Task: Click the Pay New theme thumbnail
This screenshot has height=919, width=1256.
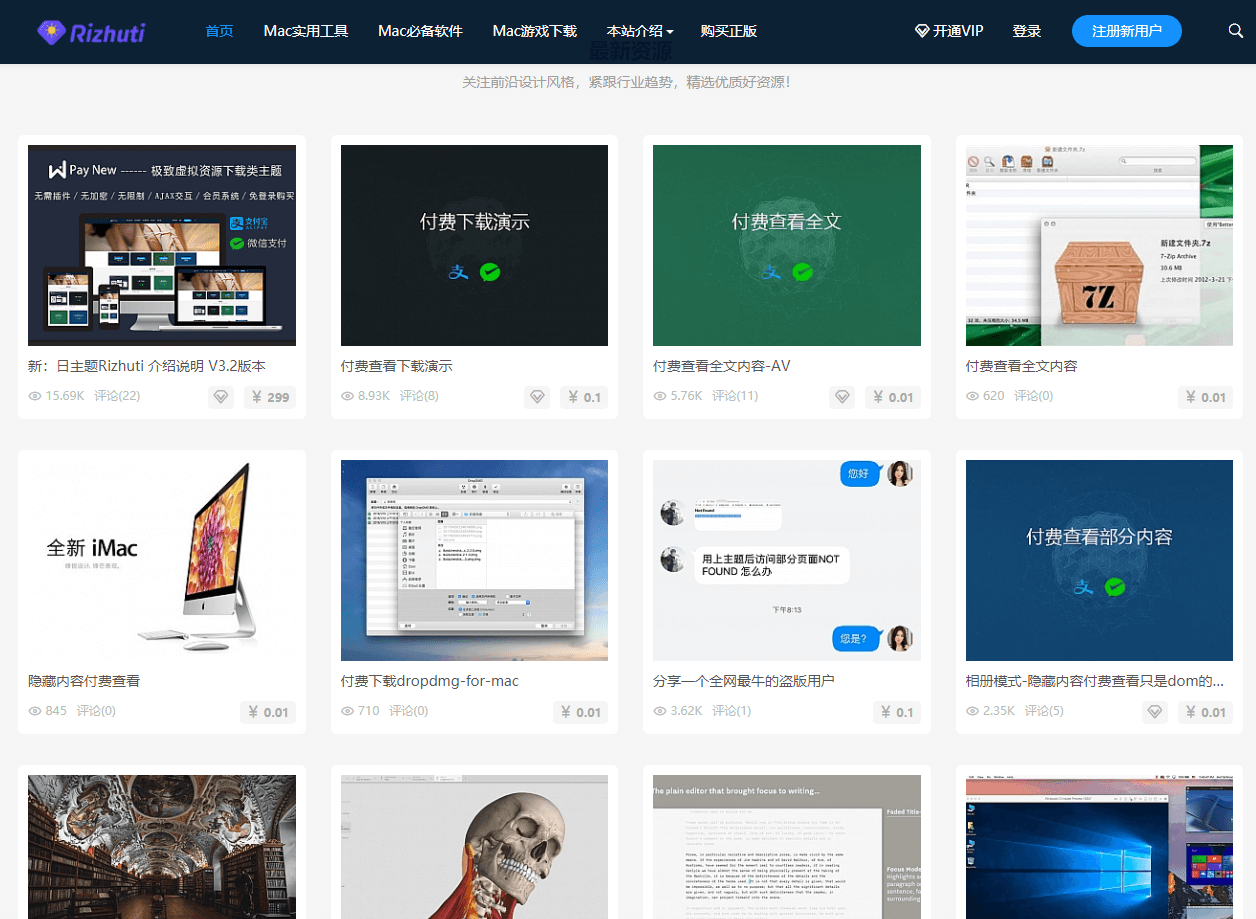Action: 162,245
